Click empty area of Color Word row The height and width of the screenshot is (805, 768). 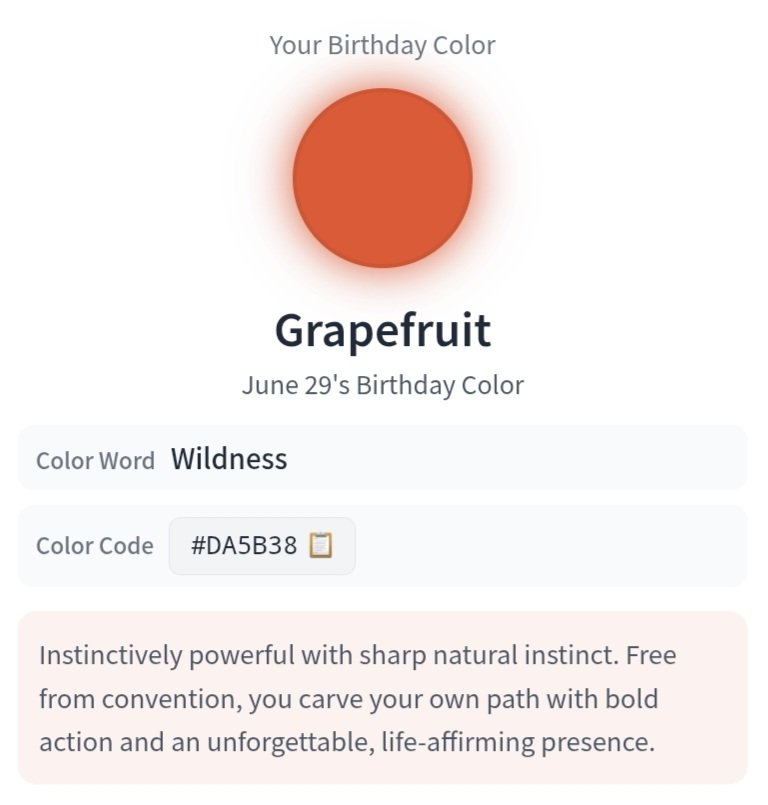point(513,458)
